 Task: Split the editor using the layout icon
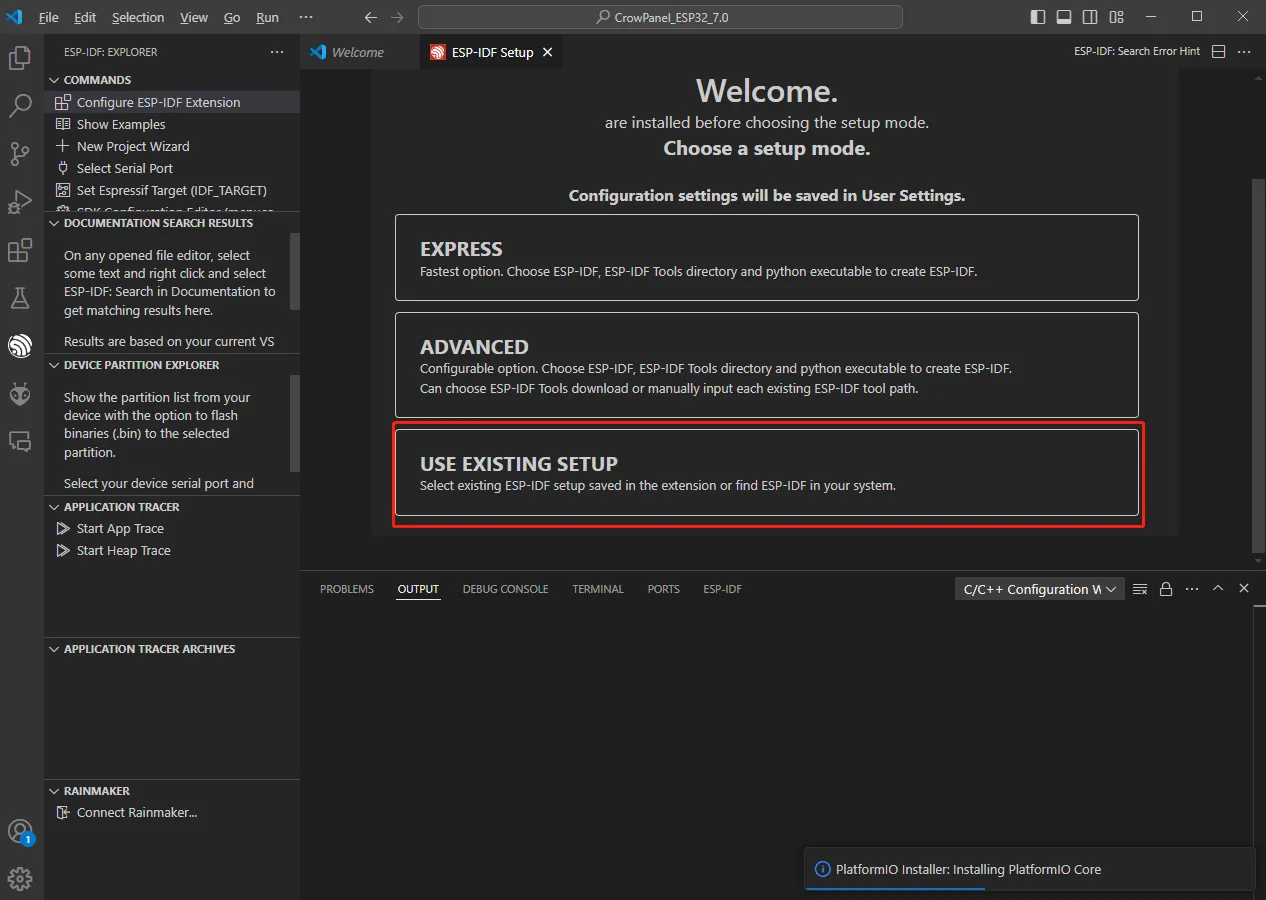(1218, 52)
